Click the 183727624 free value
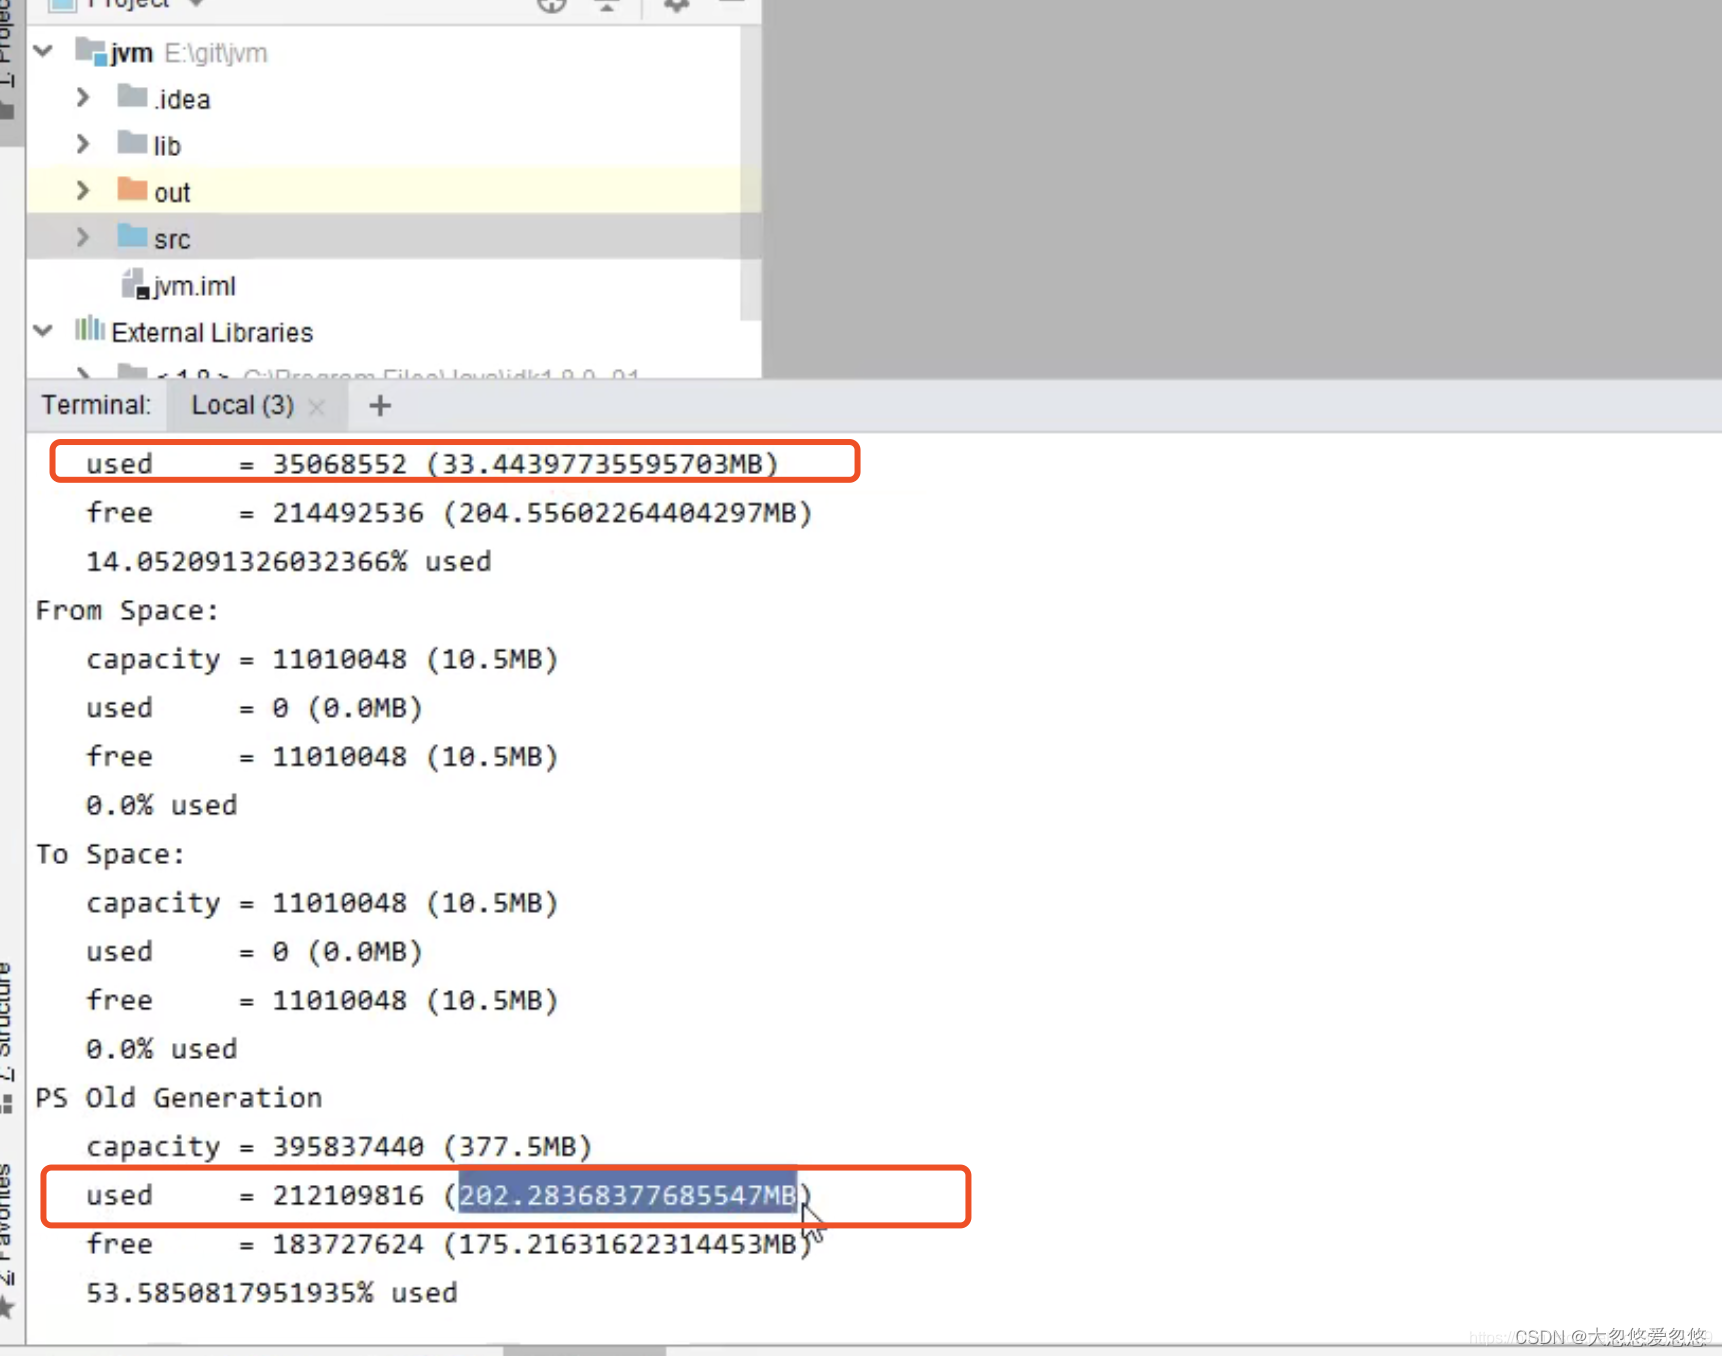1722x1356 pixels. 348,1244
